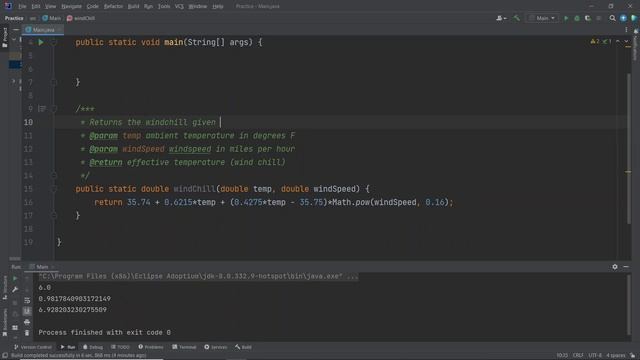Open the TODO tool window

click(120, 347)
